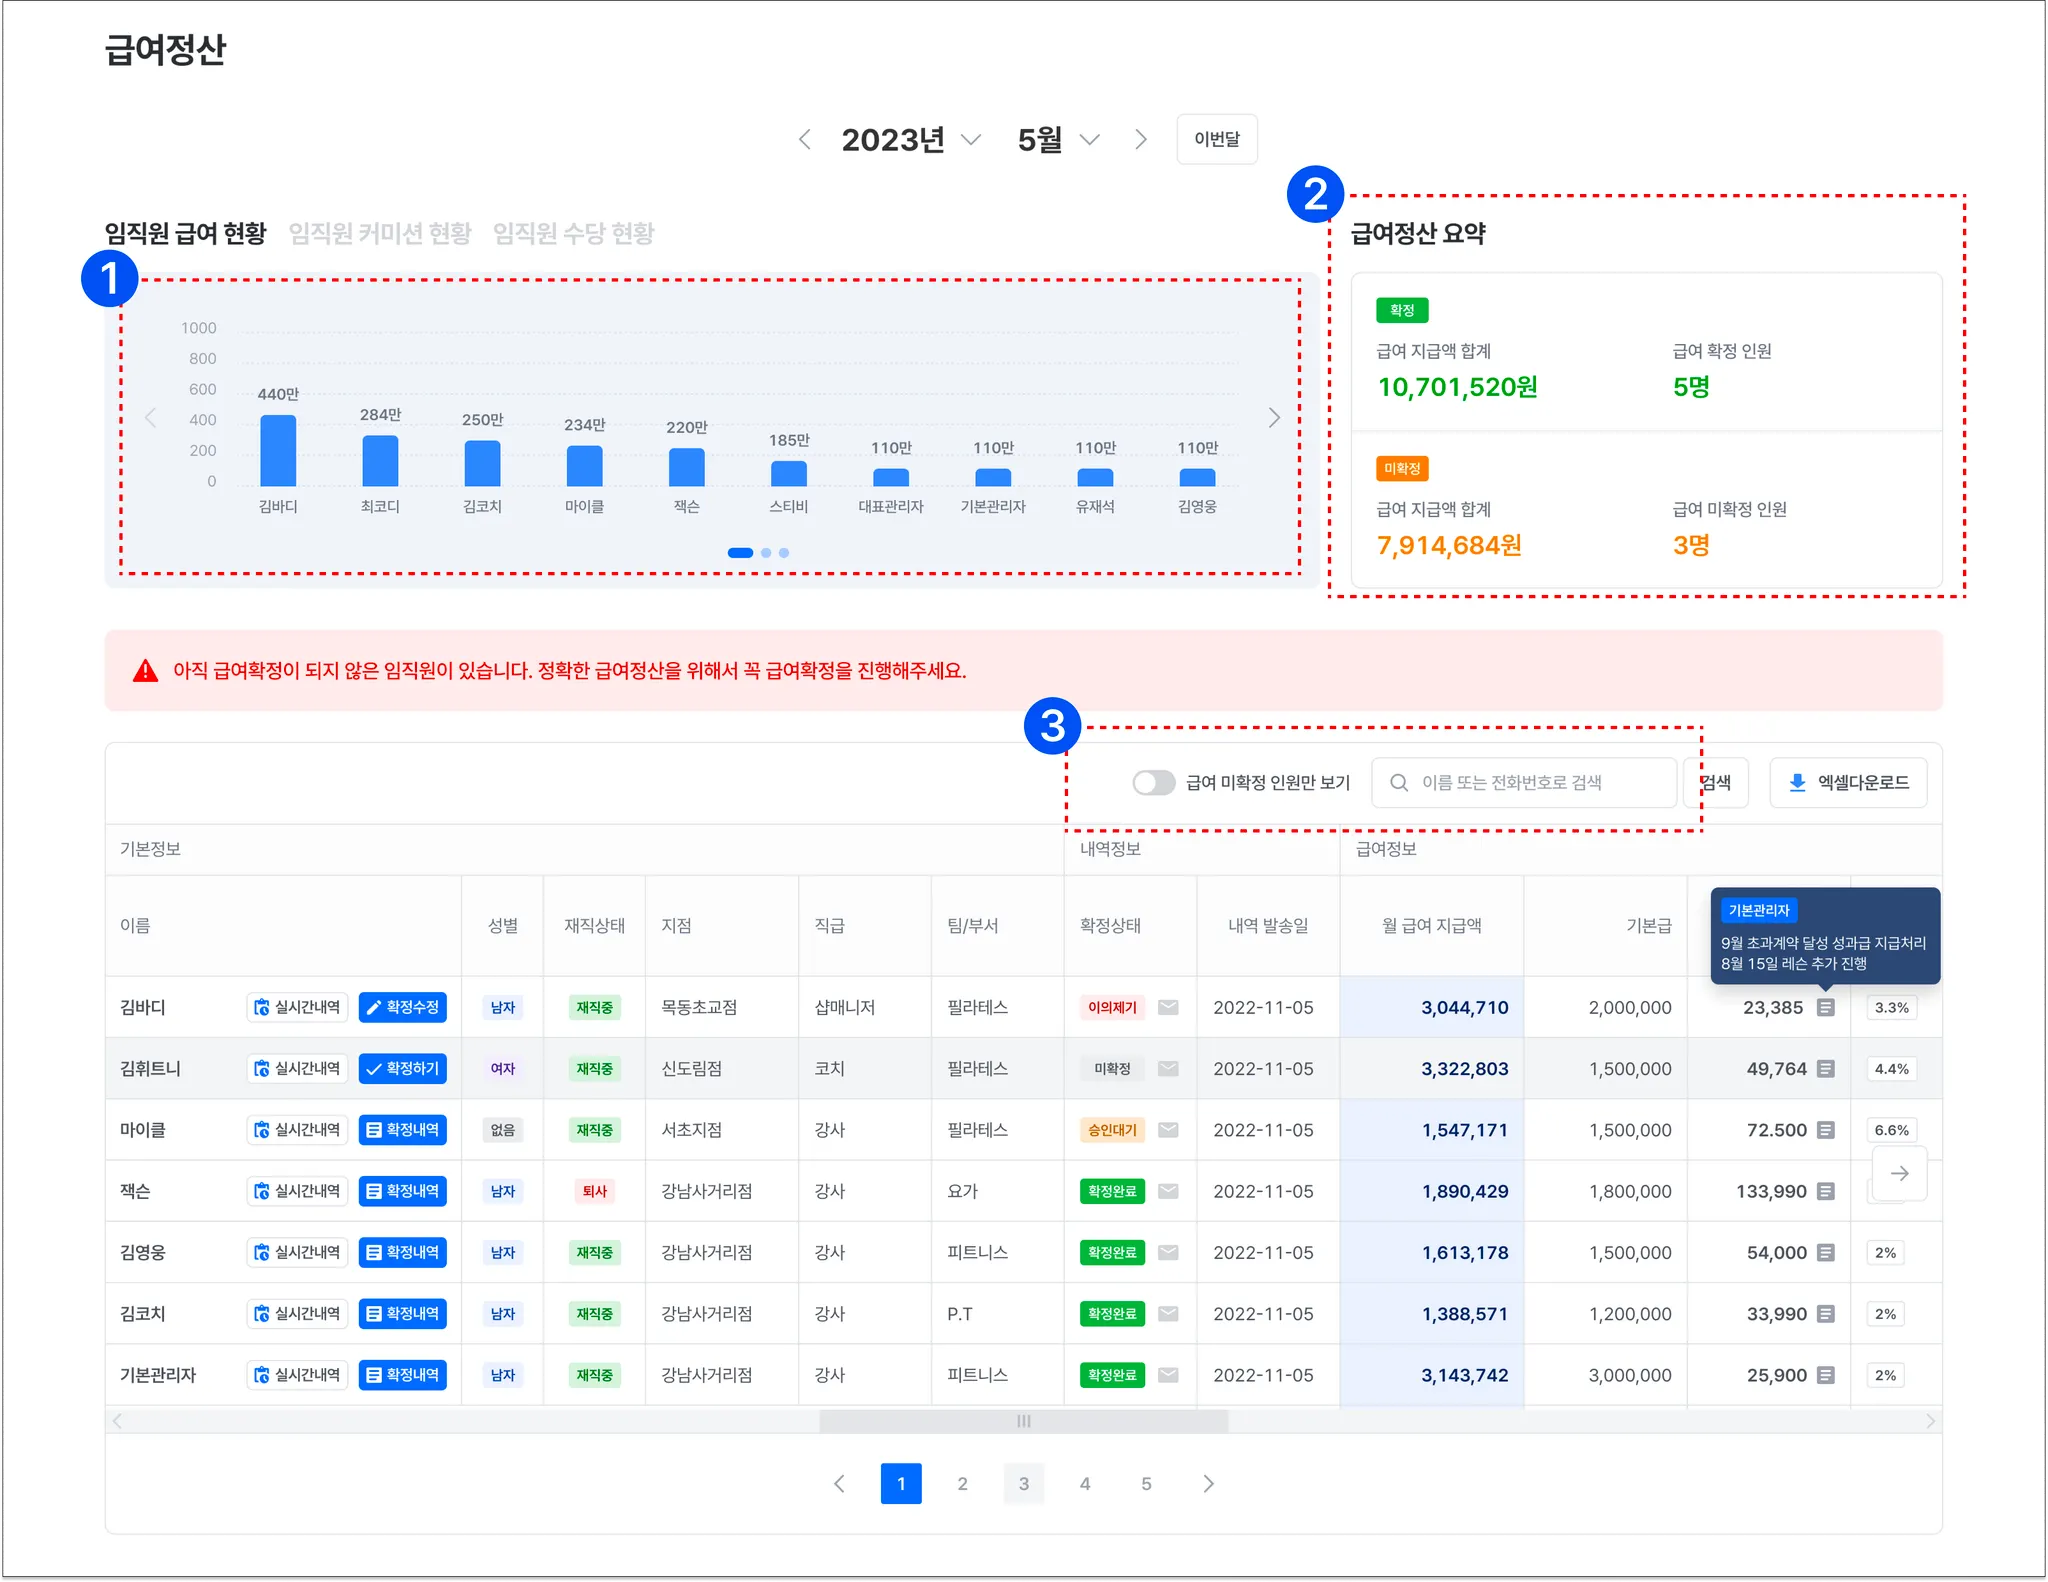2048x1582 pixels.
Task: Click the memo note icon beside 49,764
Action: pyautogui.click(x=1825, y=1069)
